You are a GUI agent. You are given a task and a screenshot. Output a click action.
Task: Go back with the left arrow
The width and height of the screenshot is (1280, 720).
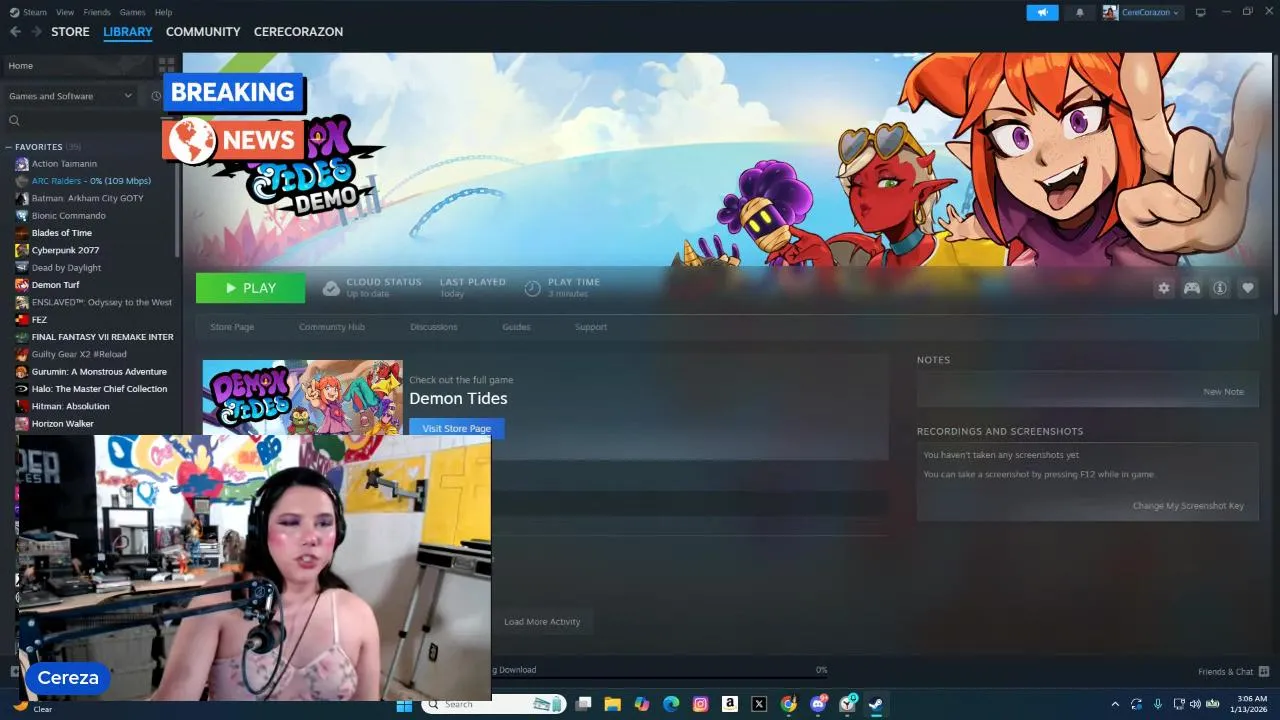[x=15, y=32]
